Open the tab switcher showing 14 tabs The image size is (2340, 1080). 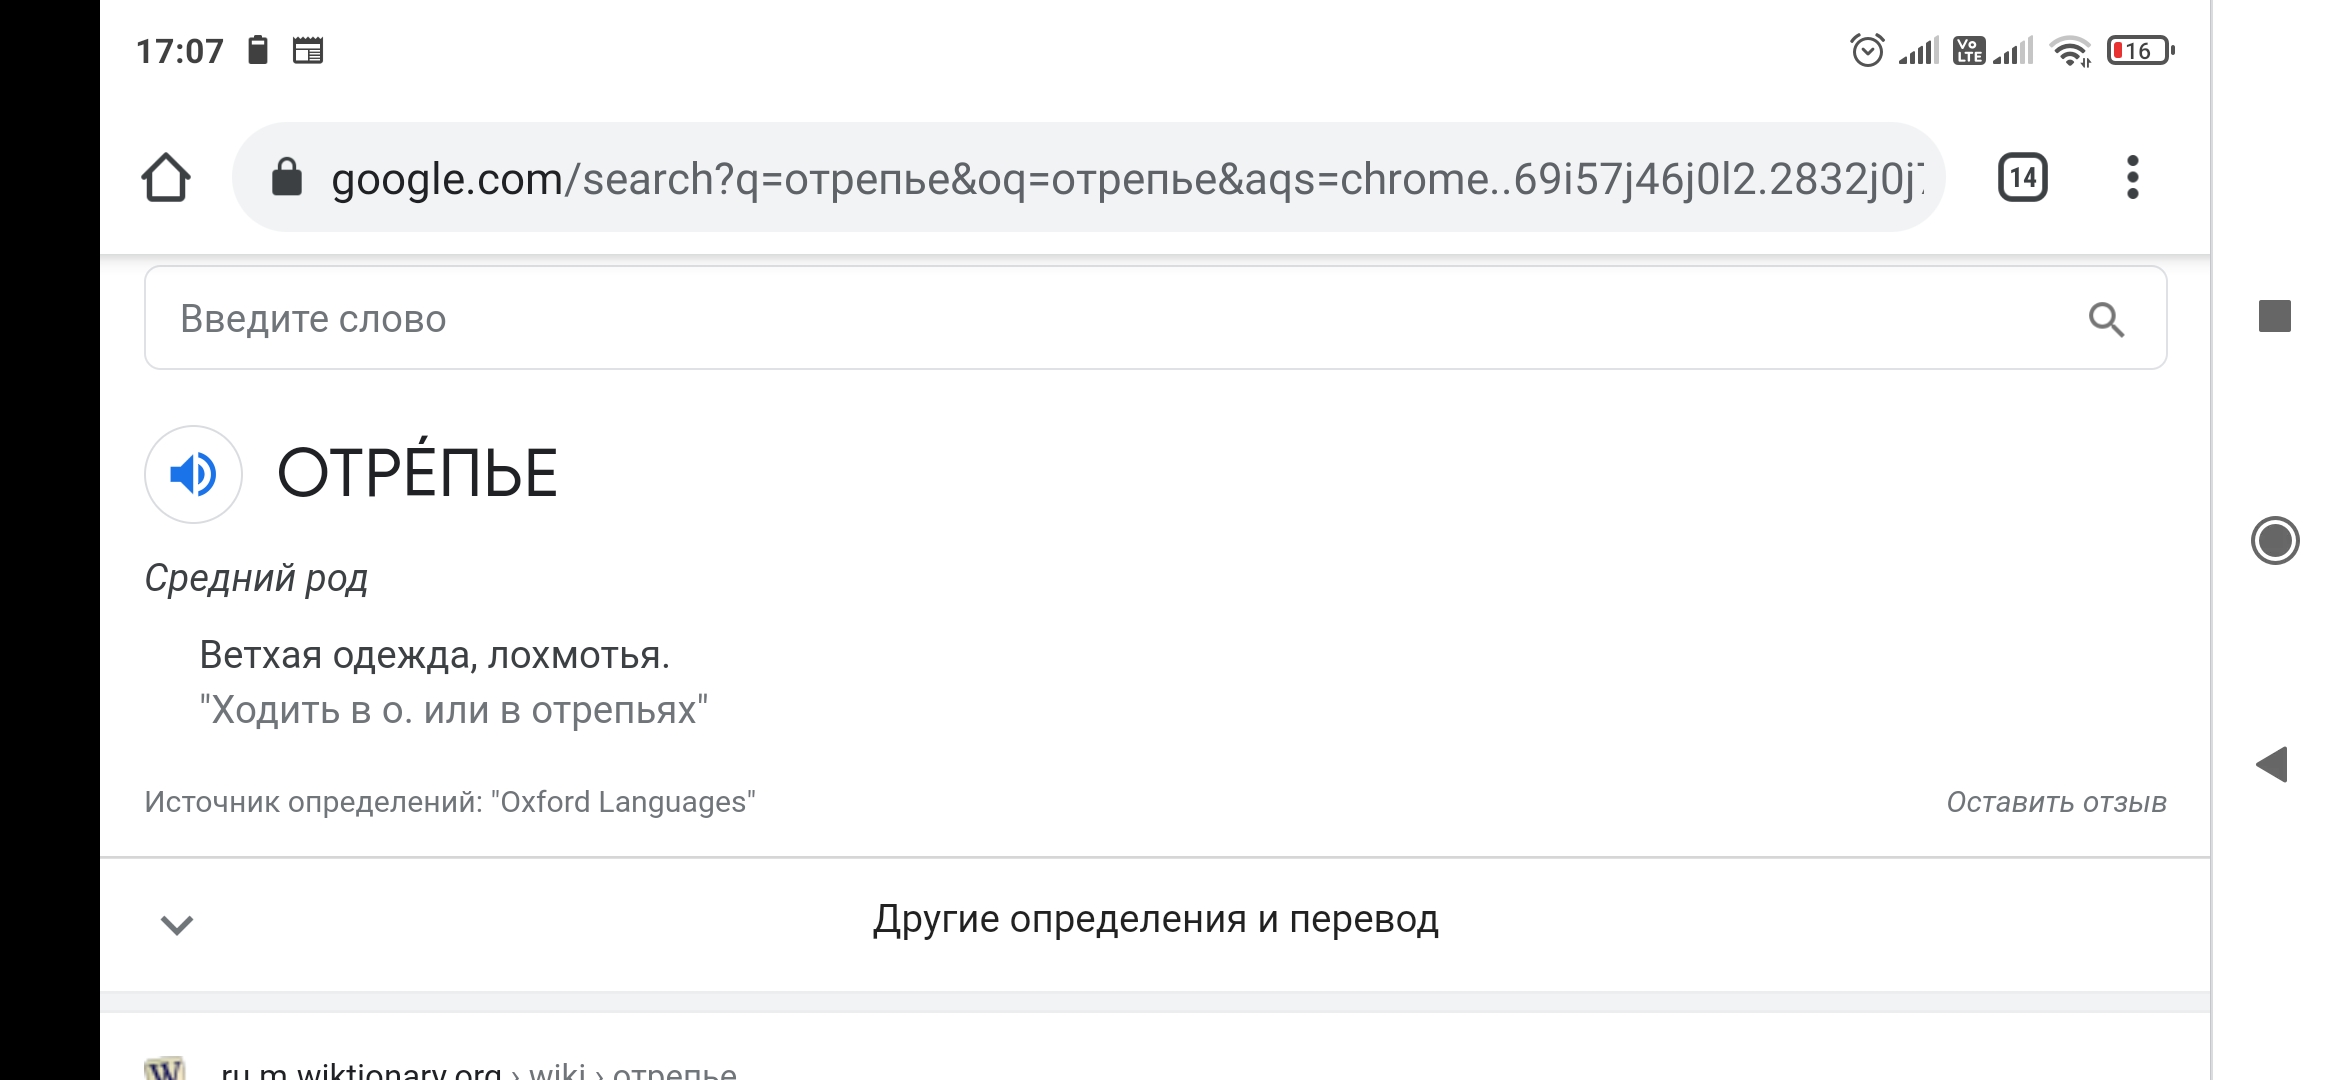pos(2022,178)
